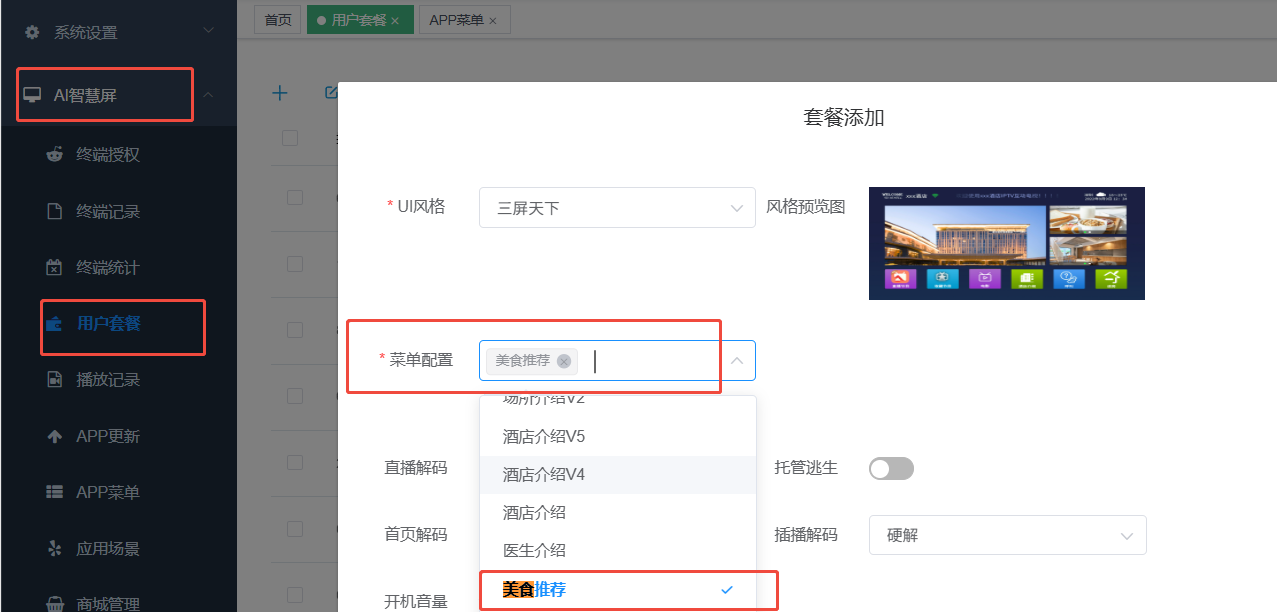
Task: Collapse the AI智慧屏 sidebar menu
Action: click(x=208, y=95)
